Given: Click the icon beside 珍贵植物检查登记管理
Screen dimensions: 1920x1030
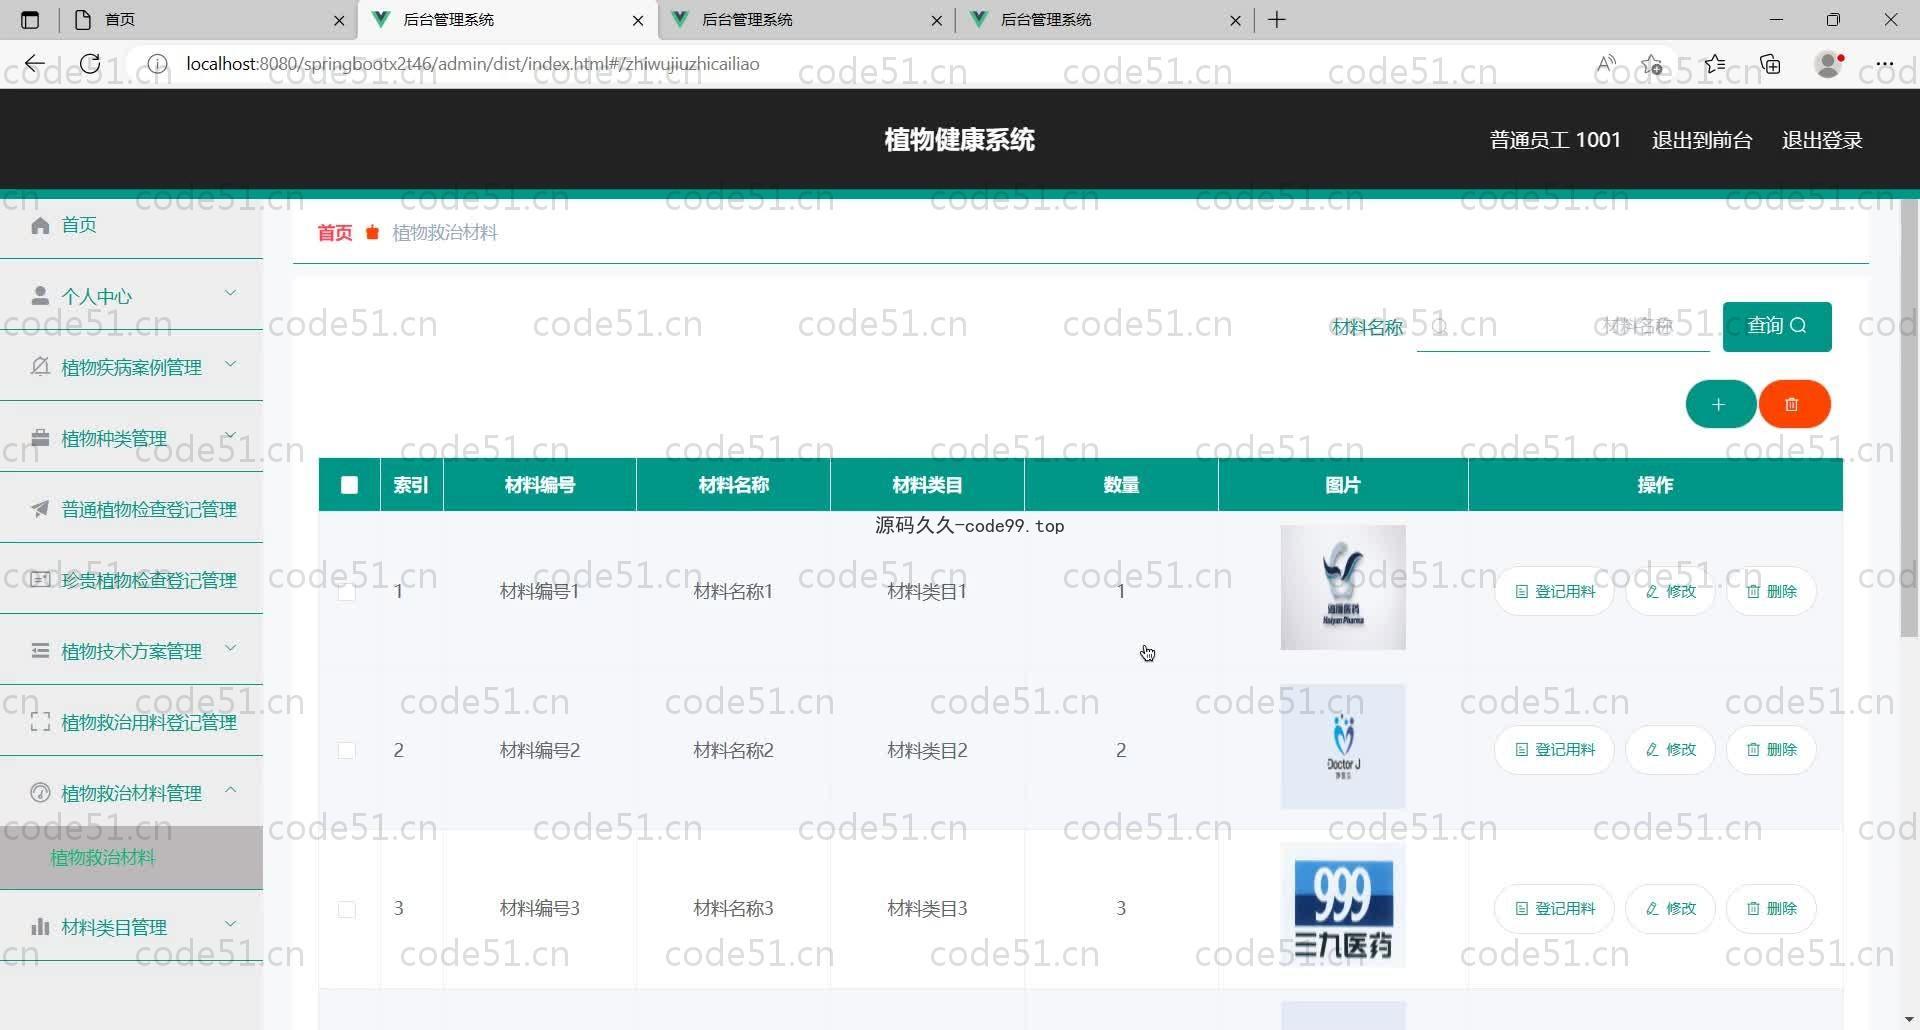Looking at the screenshot, I should (40, 580).
